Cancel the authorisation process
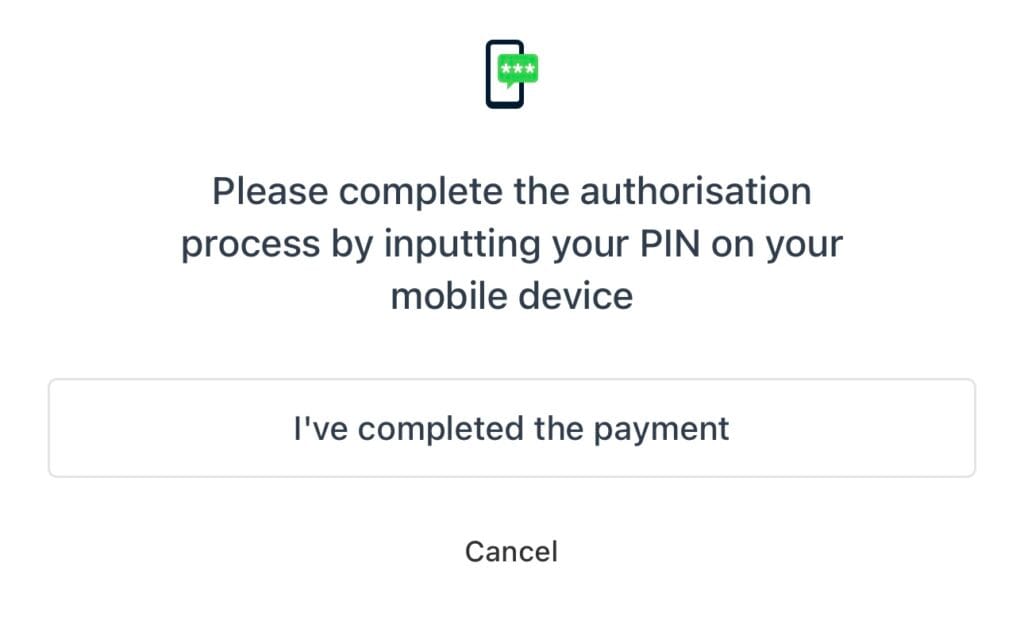The image size is (1024, 636). (511, 551)
